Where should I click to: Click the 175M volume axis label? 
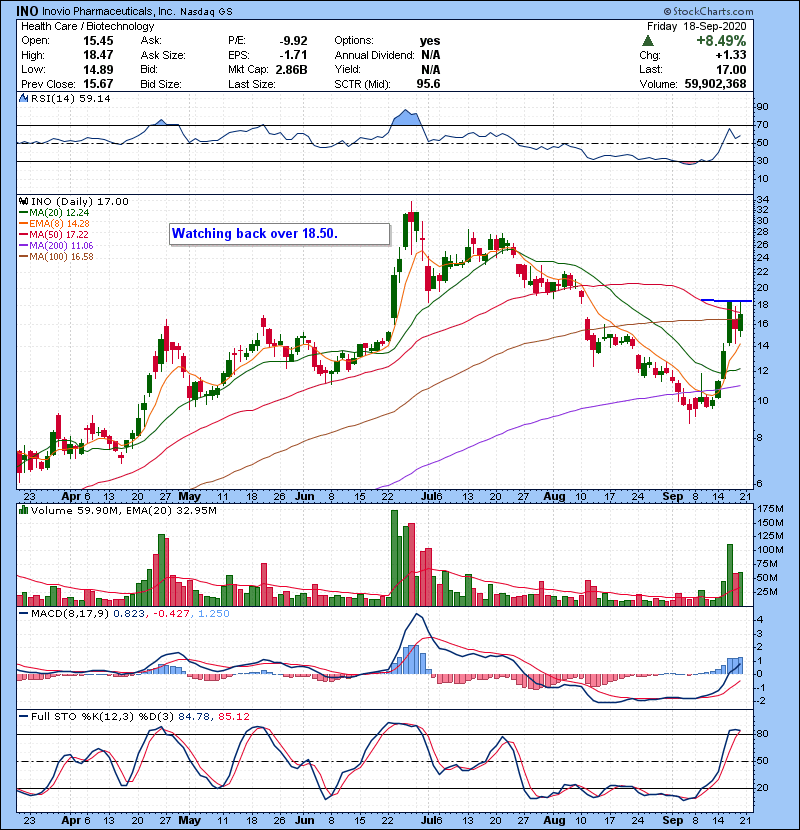click(x=770, y=509)
